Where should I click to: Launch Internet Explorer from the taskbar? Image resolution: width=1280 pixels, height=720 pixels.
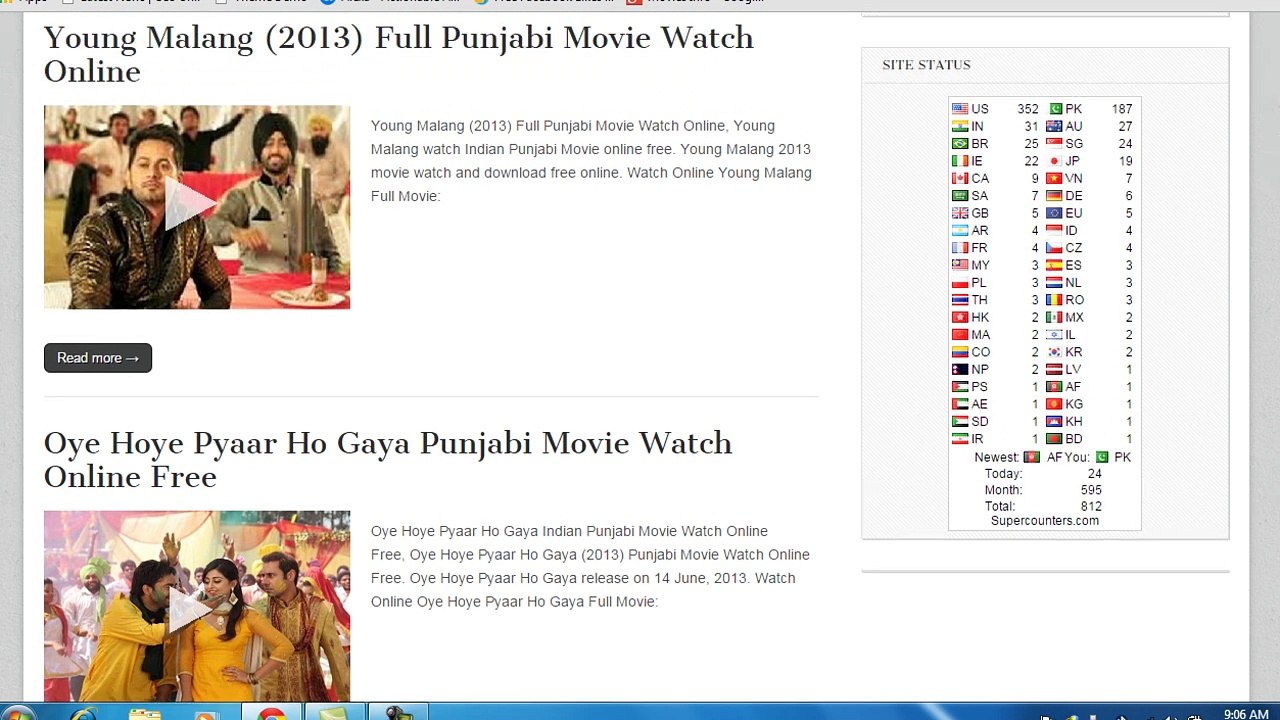[x=82, y=713]
